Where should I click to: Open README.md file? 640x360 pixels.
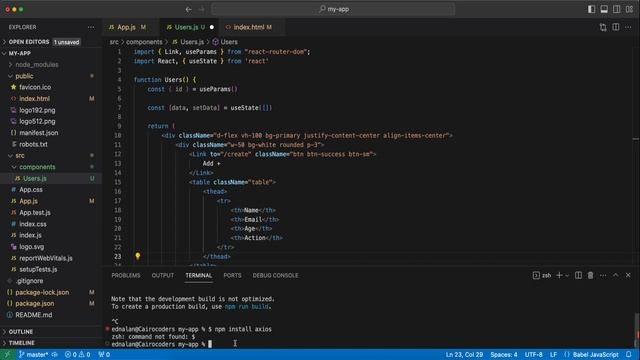pyautogui.click(x=33, y=315)
